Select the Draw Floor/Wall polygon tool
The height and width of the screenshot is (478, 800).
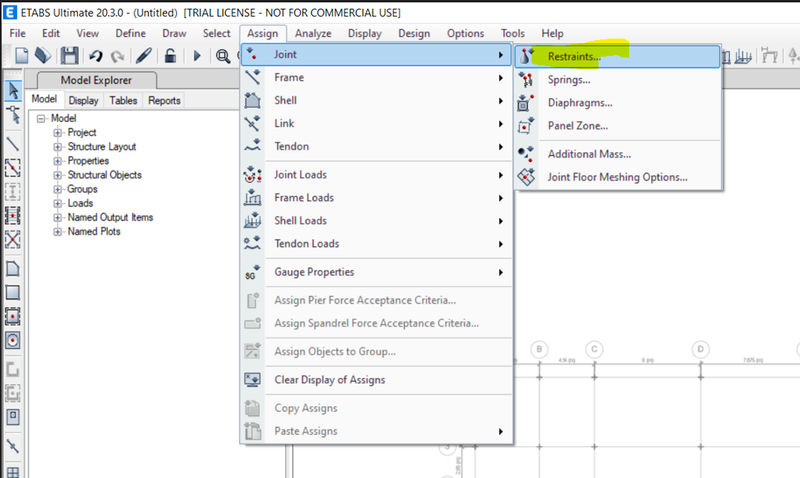[x=13, y=268]
